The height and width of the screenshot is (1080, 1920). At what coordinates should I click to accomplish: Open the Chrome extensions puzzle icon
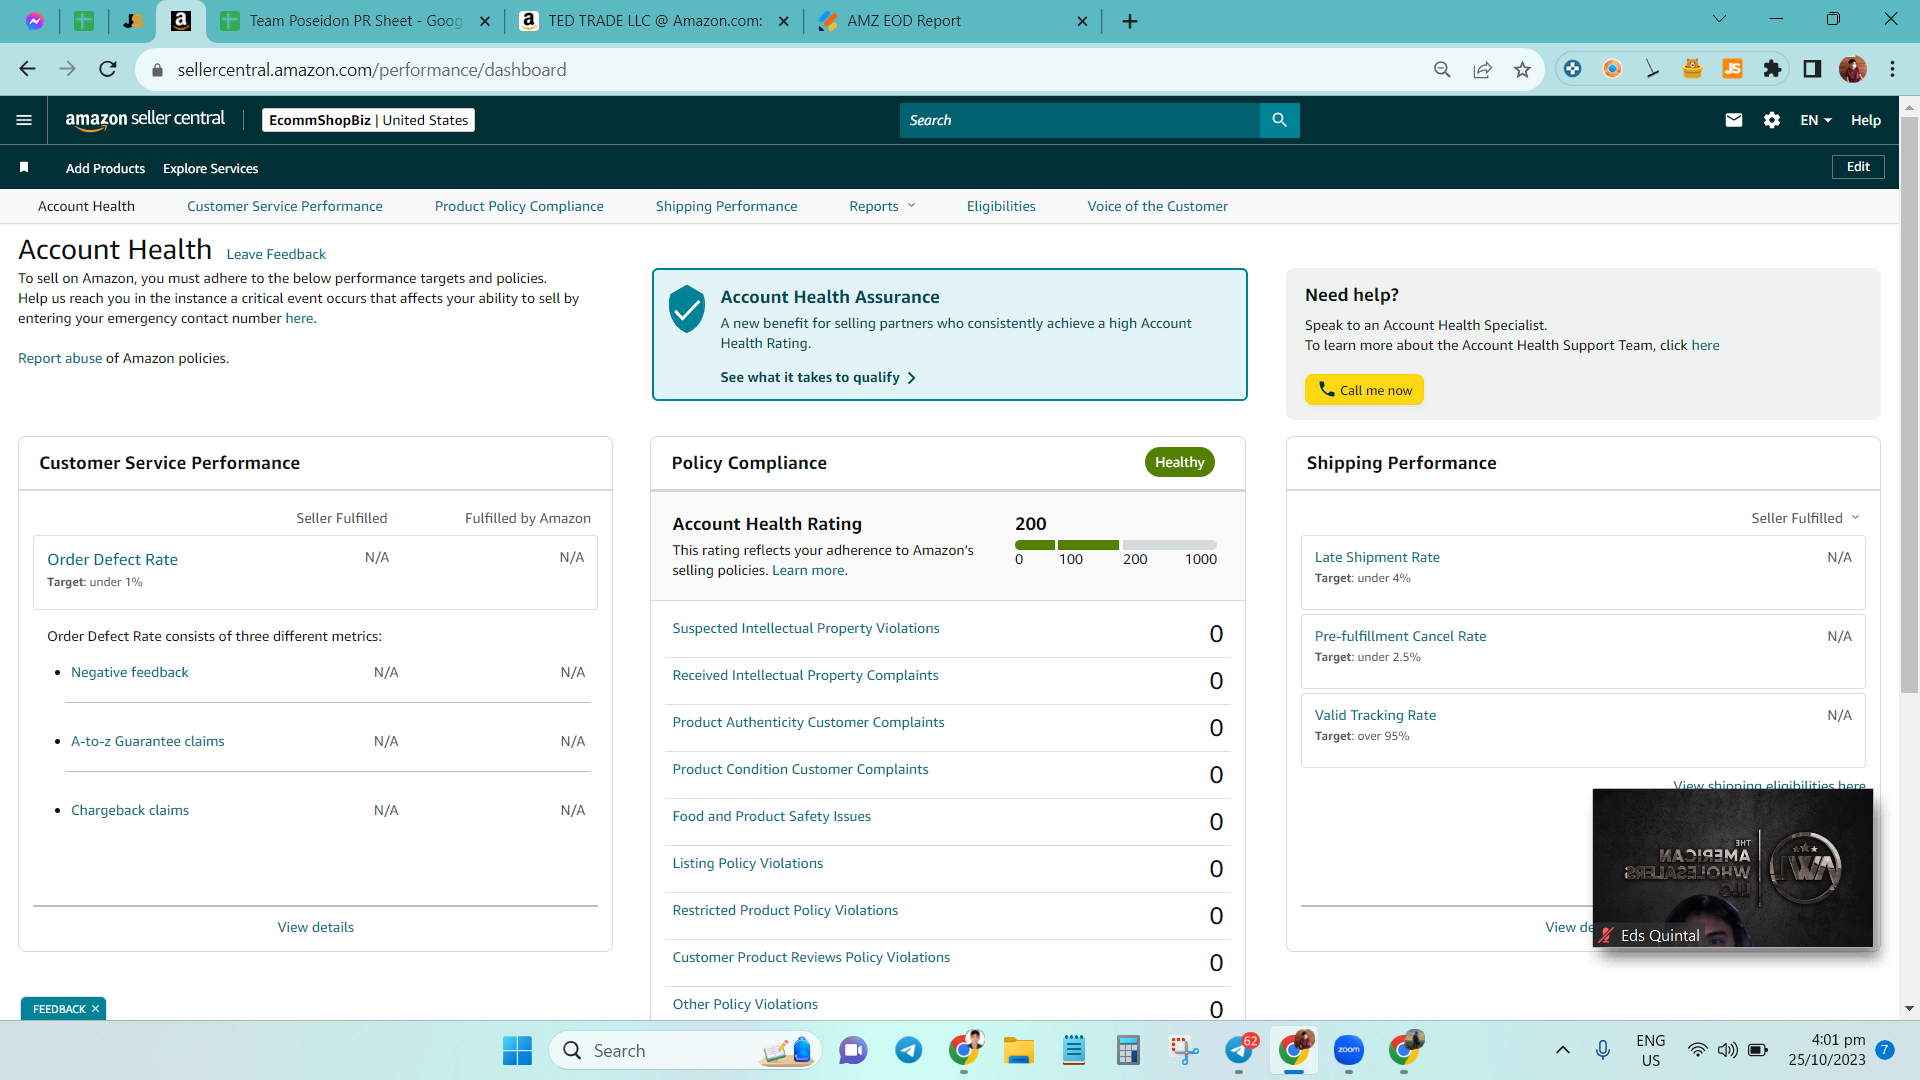[1772, 69]
